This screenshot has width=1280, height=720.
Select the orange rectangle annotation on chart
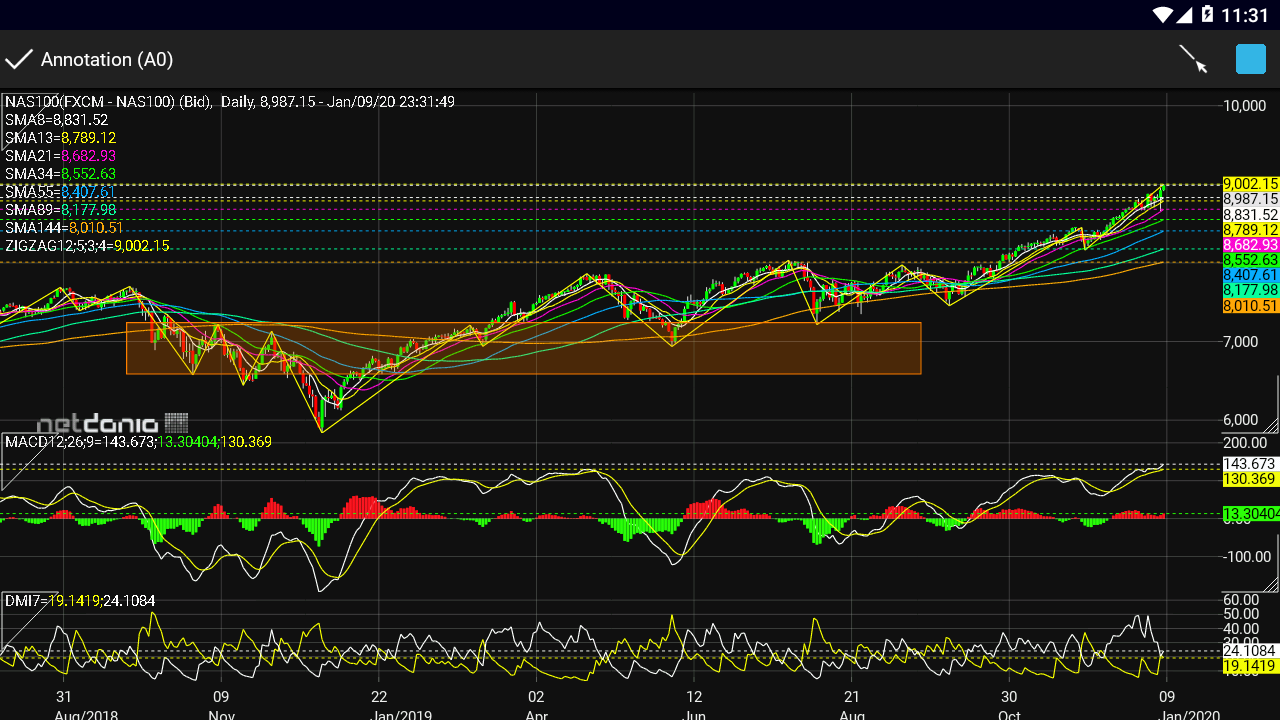click(x=523, y=348)
